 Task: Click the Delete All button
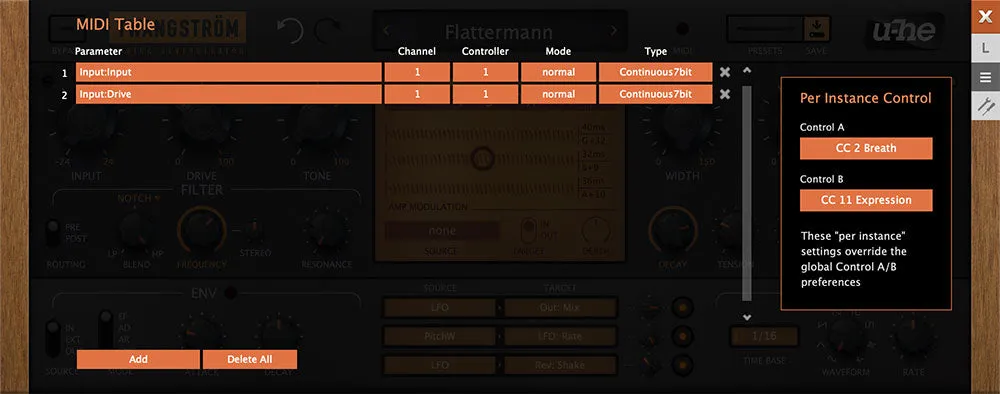(x=250, y=359)
